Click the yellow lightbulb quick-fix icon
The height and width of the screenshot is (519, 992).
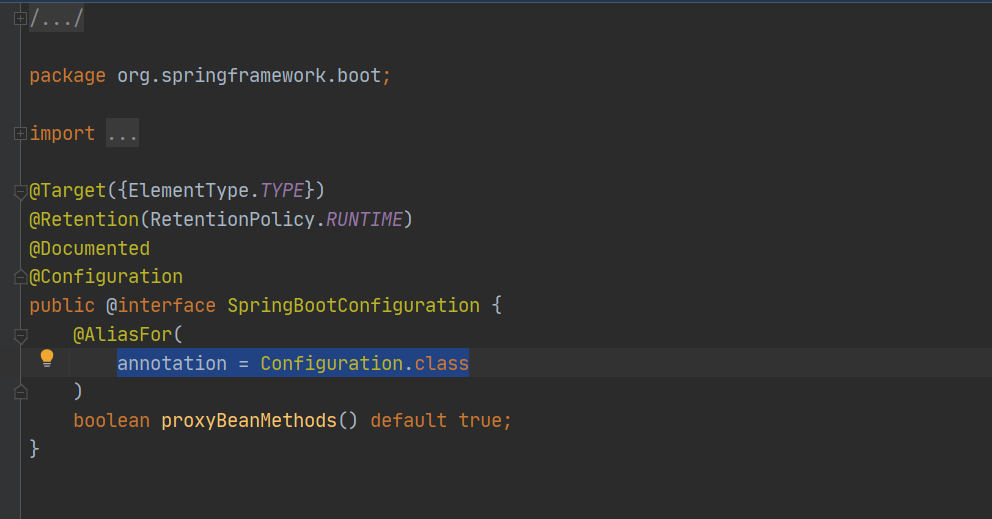coord(47,359)
